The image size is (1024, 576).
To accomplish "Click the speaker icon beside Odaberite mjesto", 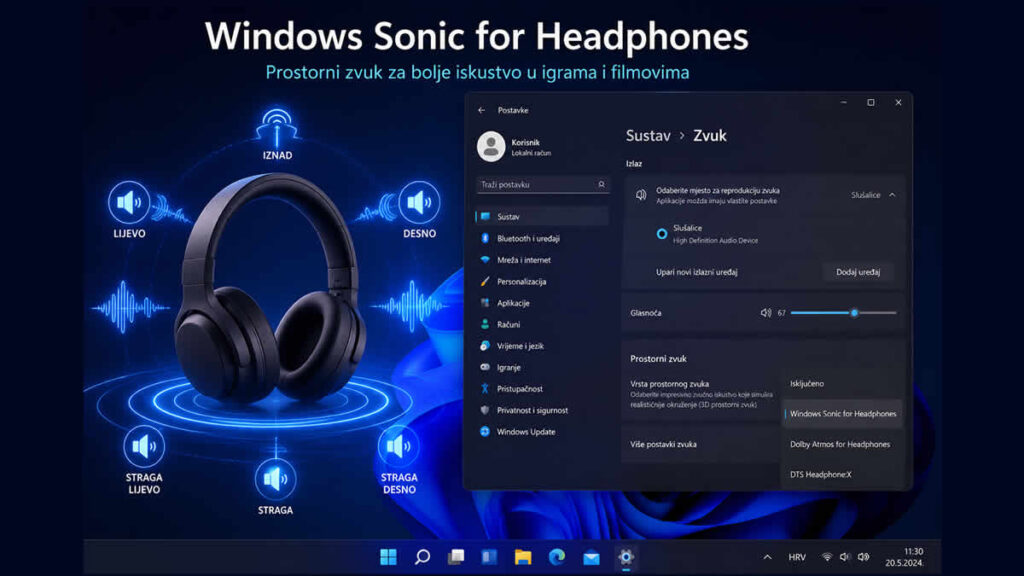I will (x=641, y=195).
